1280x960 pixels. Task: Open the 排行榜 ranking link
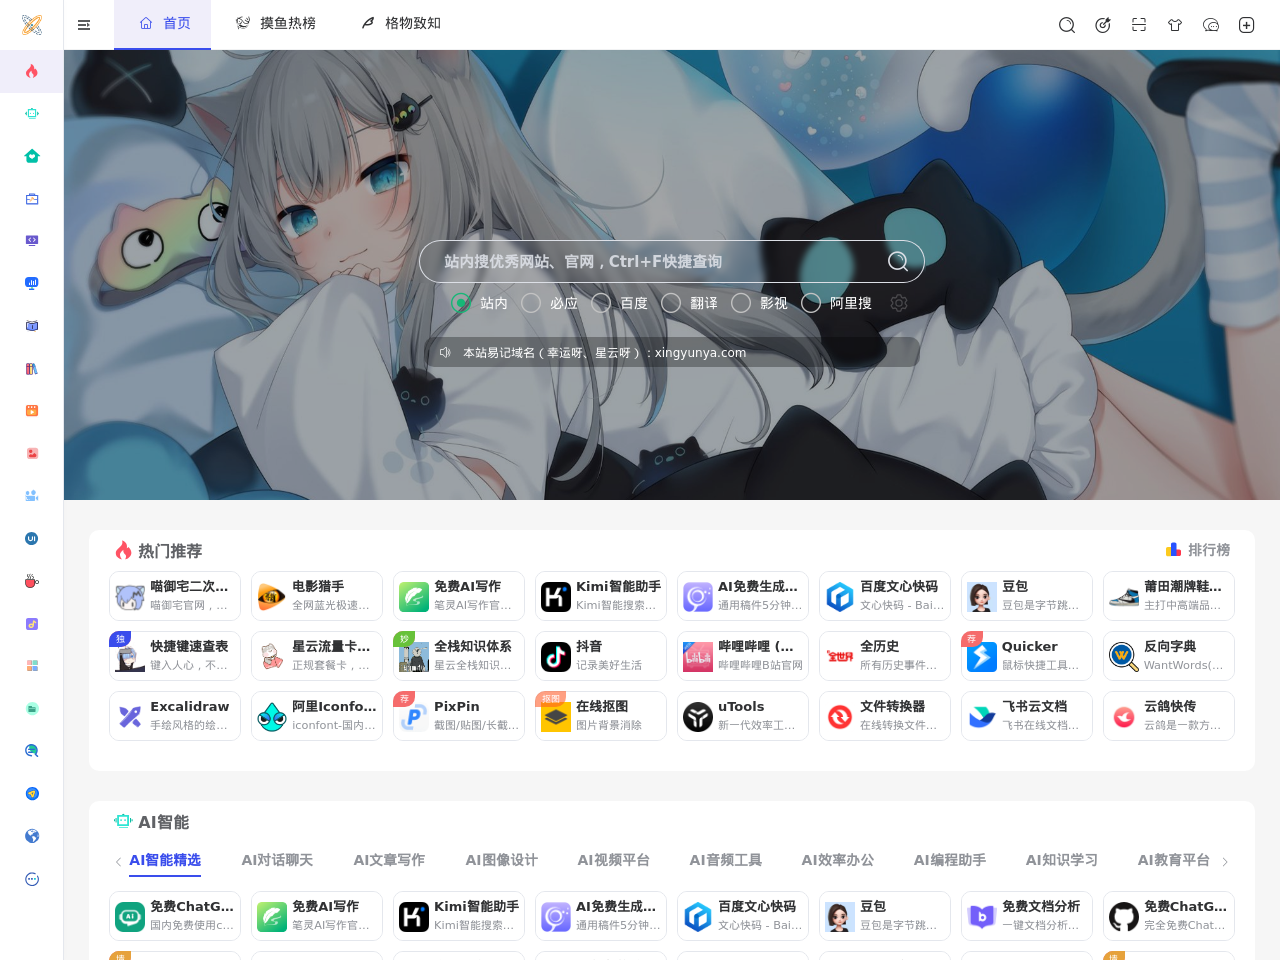tap(1198, 550)
